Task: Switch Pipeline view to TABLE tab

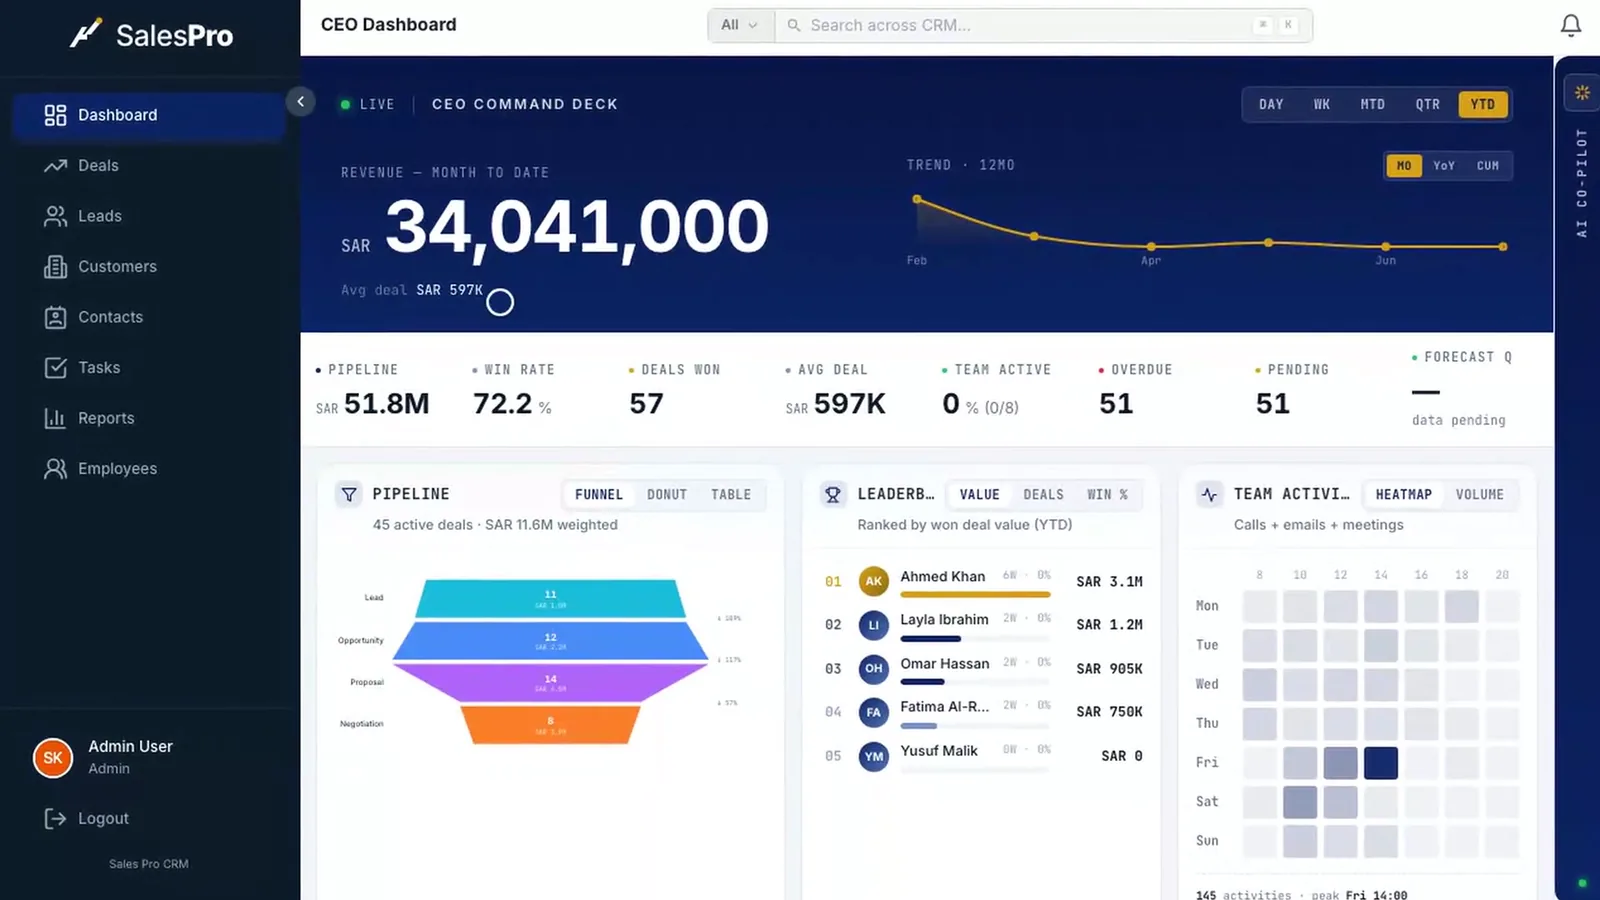Action: (731, 494)
